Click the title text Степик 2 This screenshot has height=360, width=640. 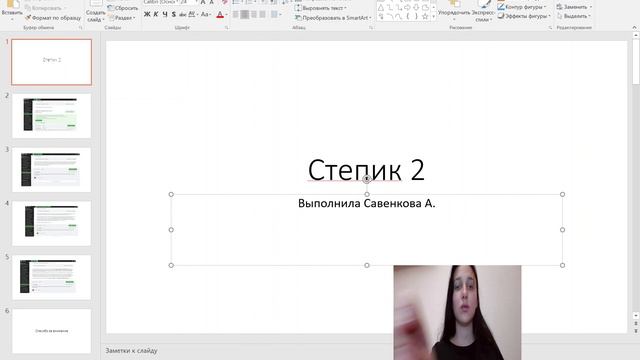click(x=366, y=170)
